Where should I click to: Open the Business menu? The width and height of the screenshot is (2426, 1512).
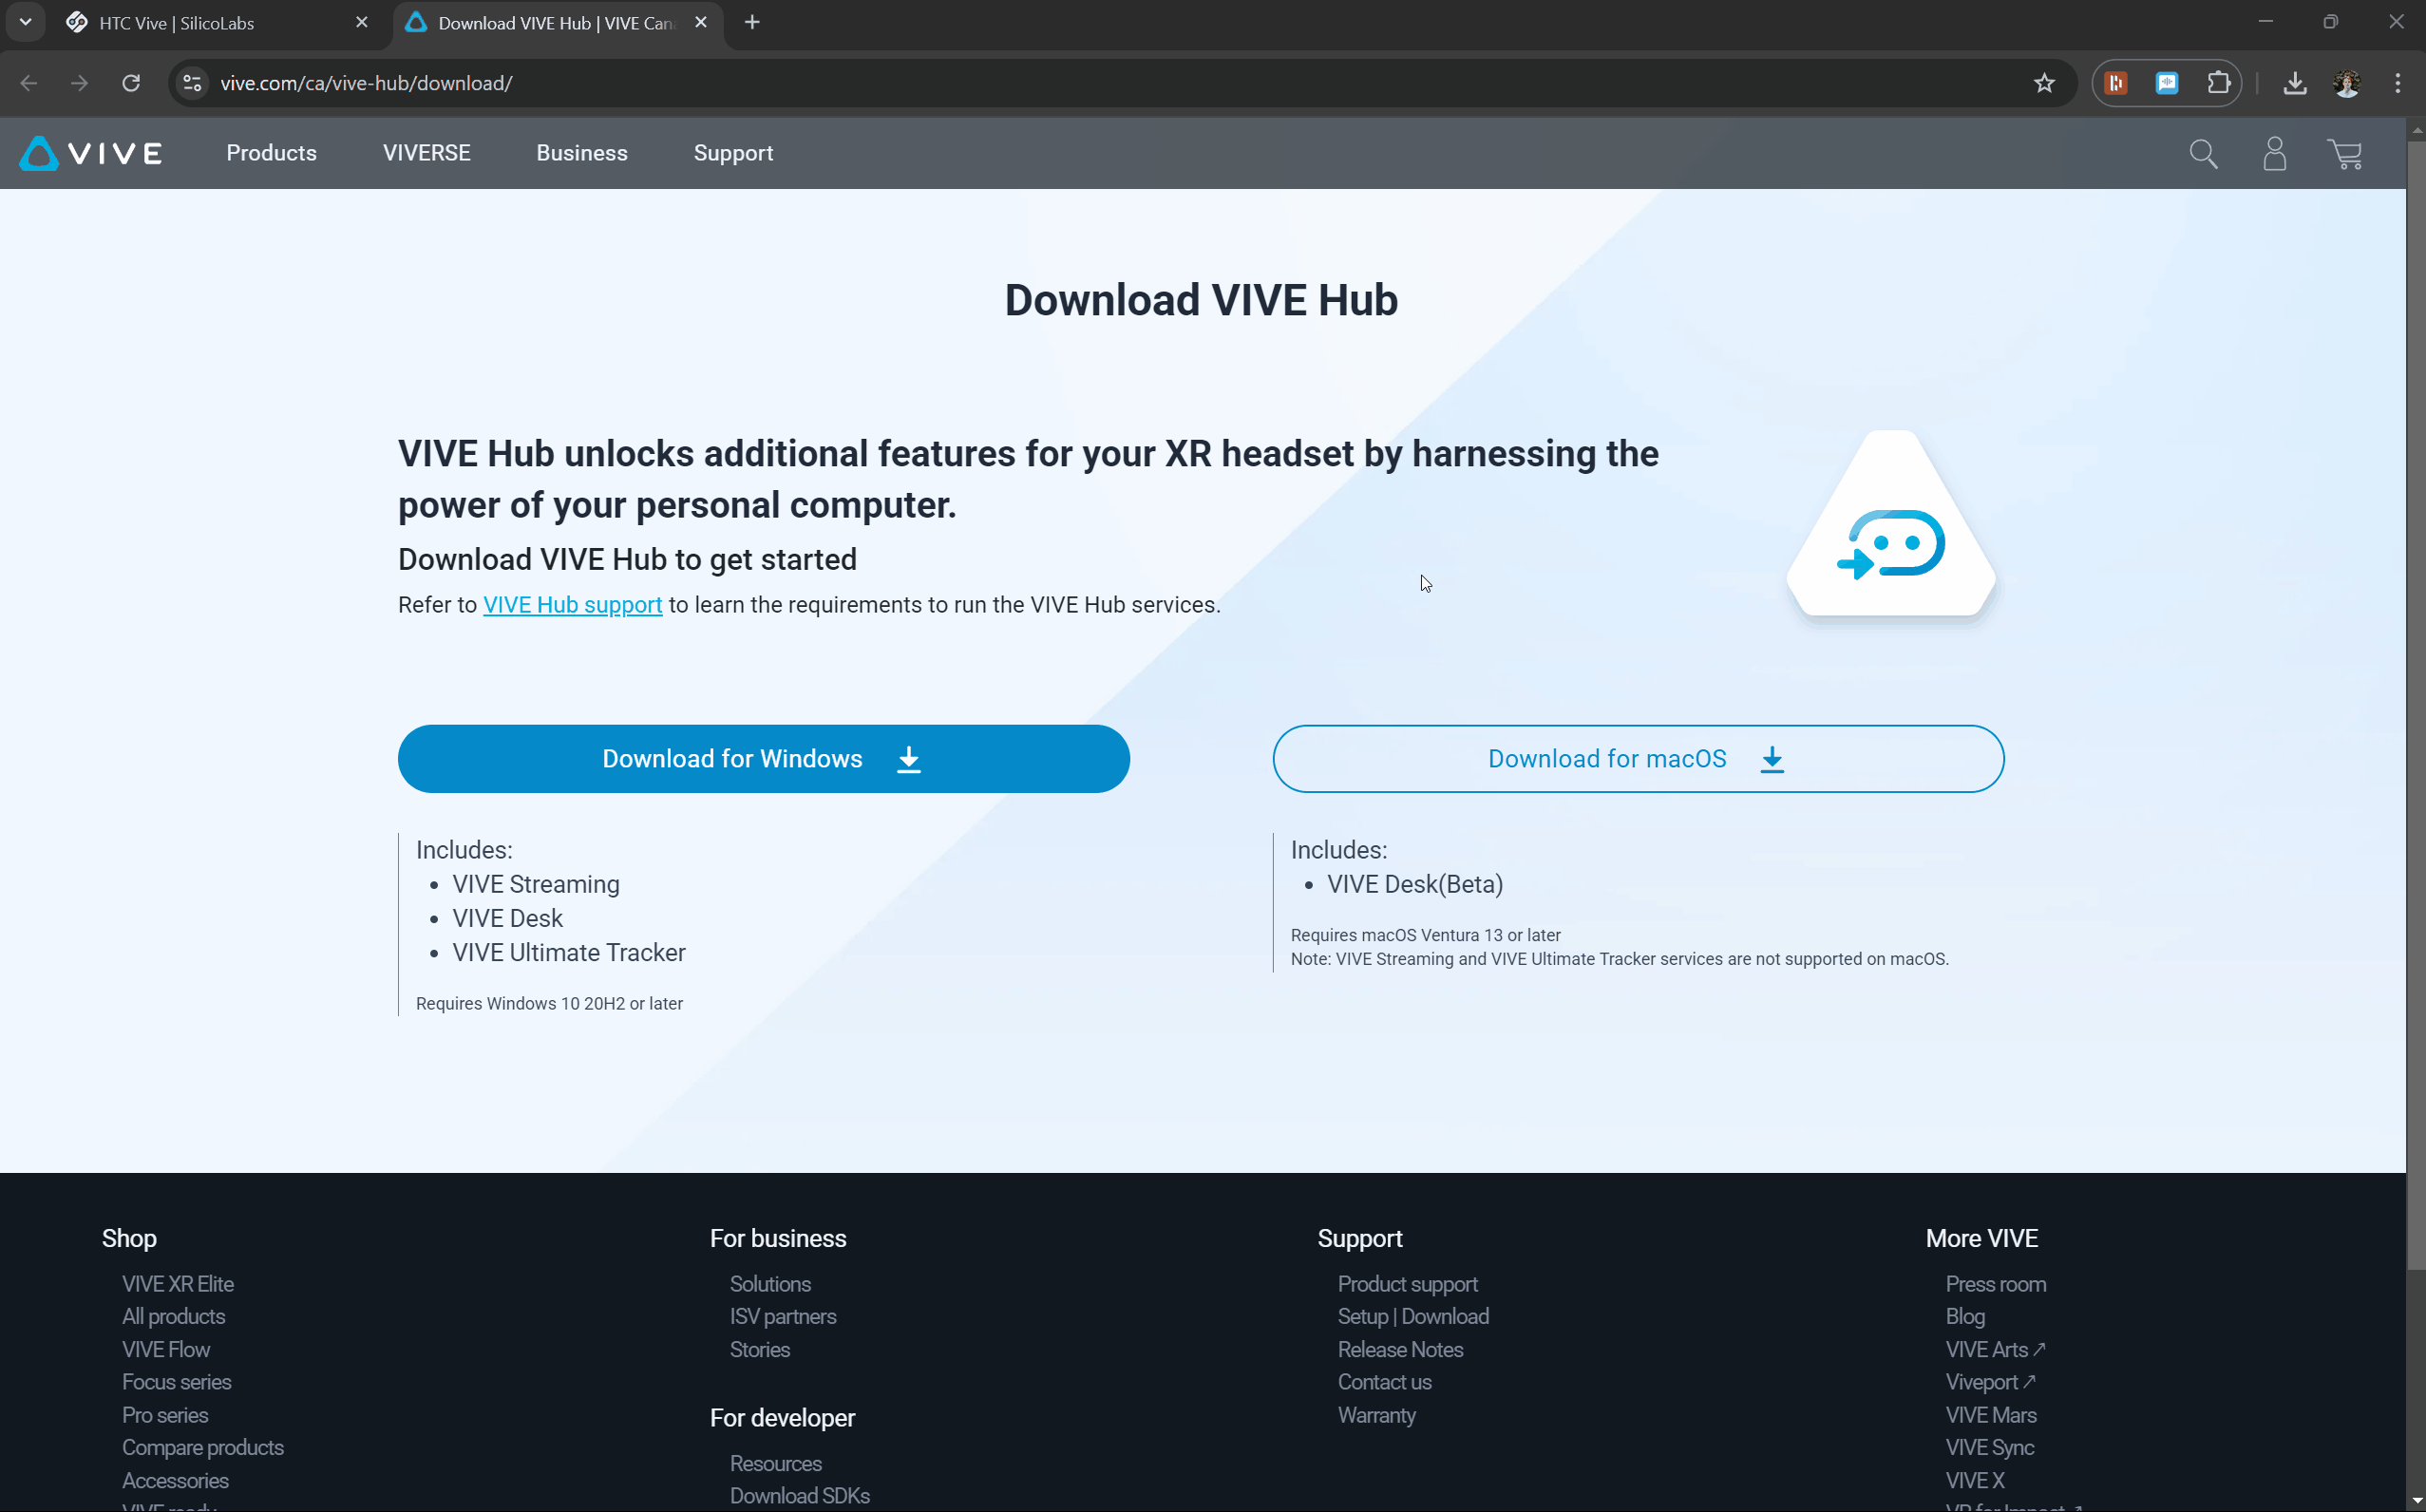click(582, 153)
